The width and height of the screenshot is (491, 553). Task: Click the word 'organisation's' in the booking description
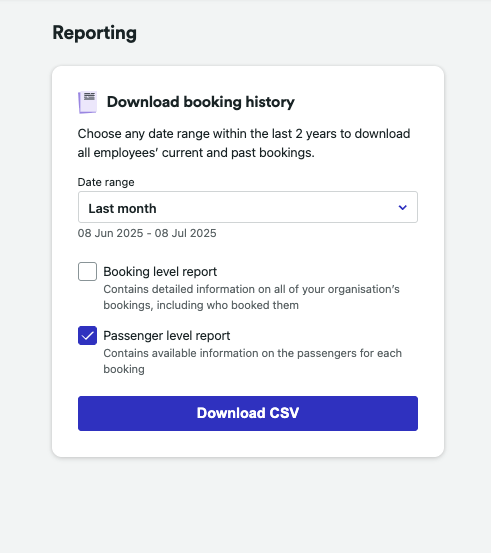[364, 289]
